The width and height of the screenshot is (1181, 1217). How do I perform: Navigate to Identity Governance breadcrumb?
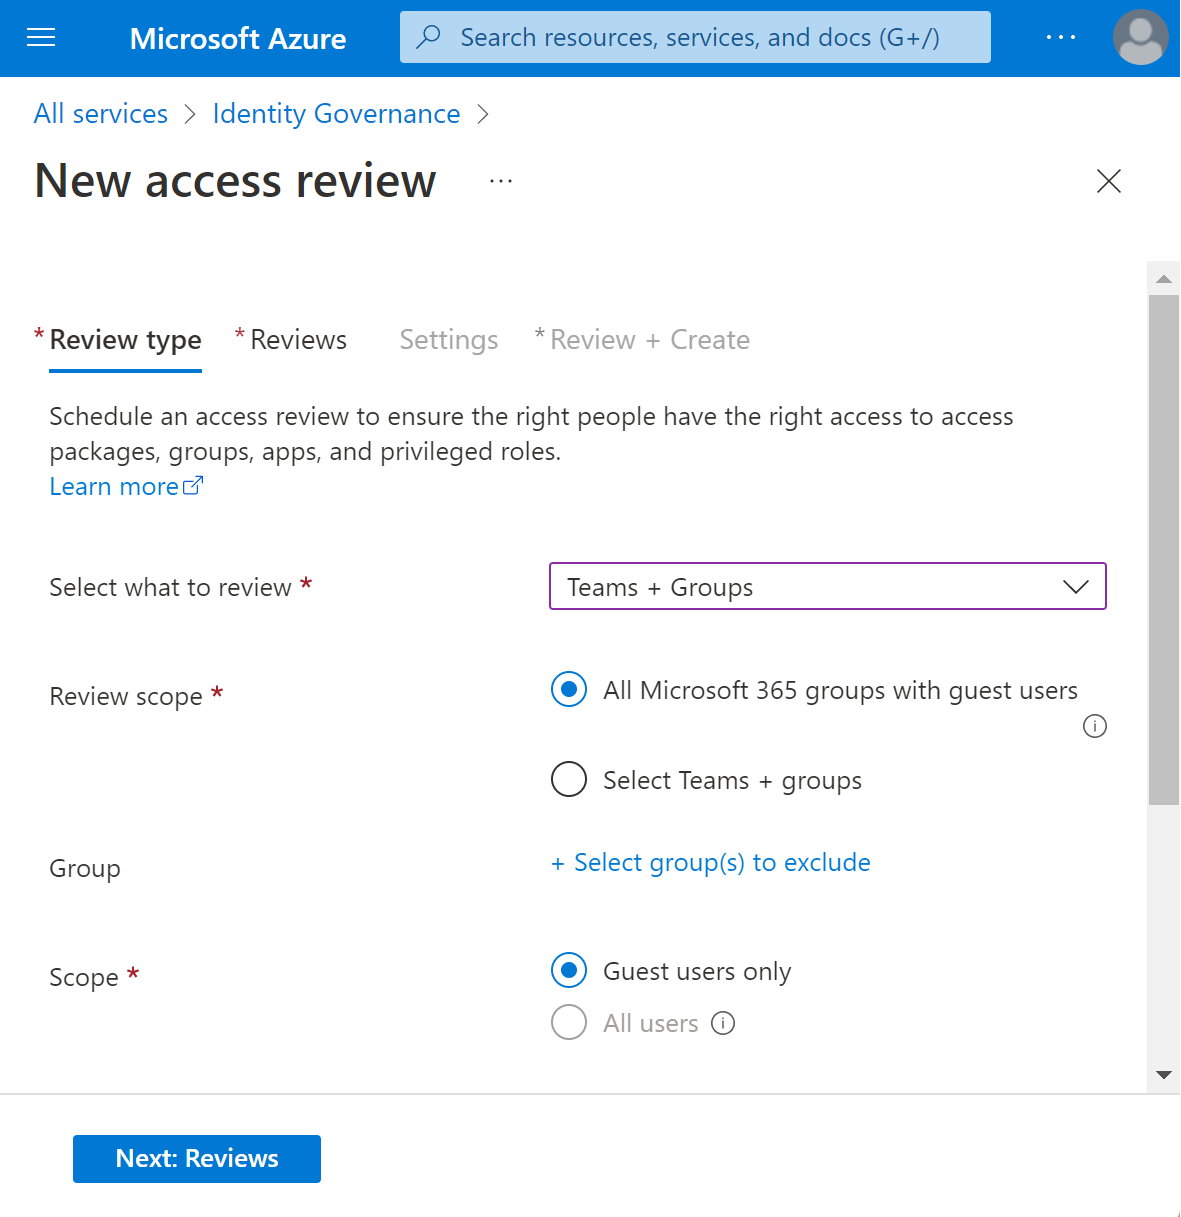[x=336, y=114]
